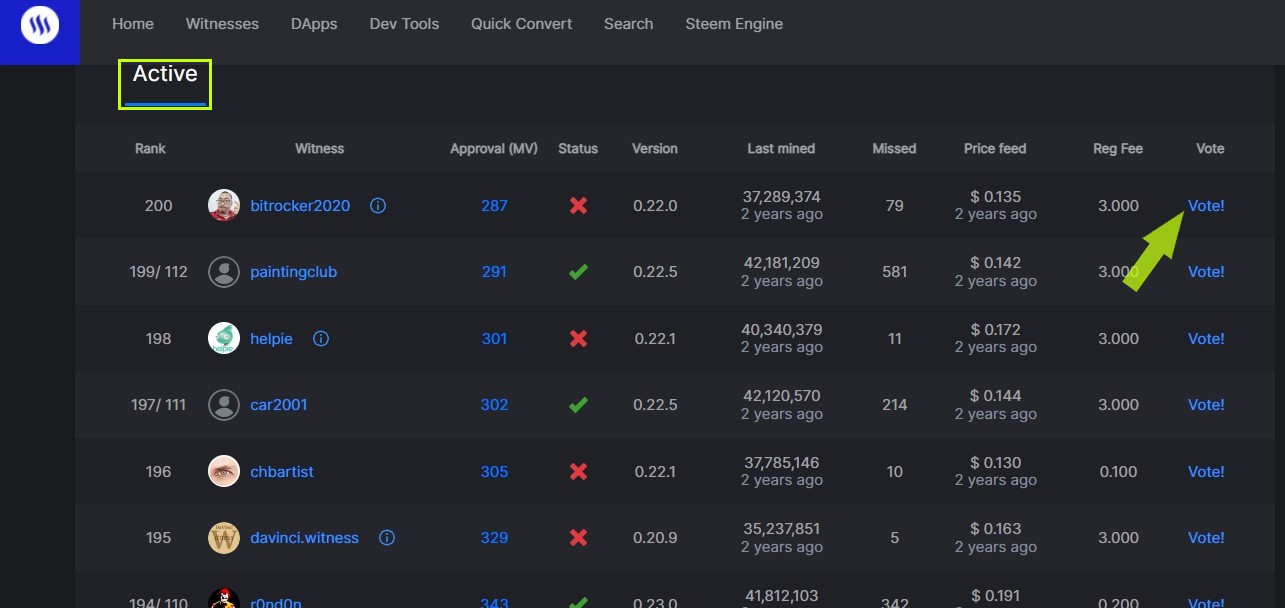Open Steem Engine menu item

(x=734, y=24)
